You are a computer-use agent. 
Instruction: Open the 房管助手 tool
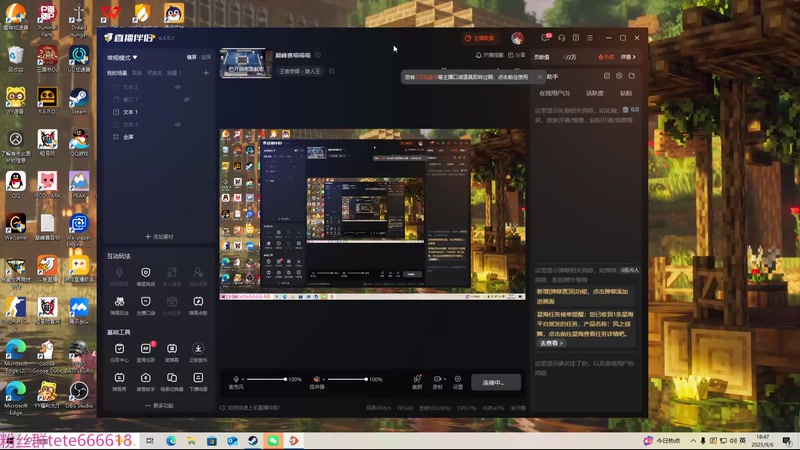tap(145, 381)
